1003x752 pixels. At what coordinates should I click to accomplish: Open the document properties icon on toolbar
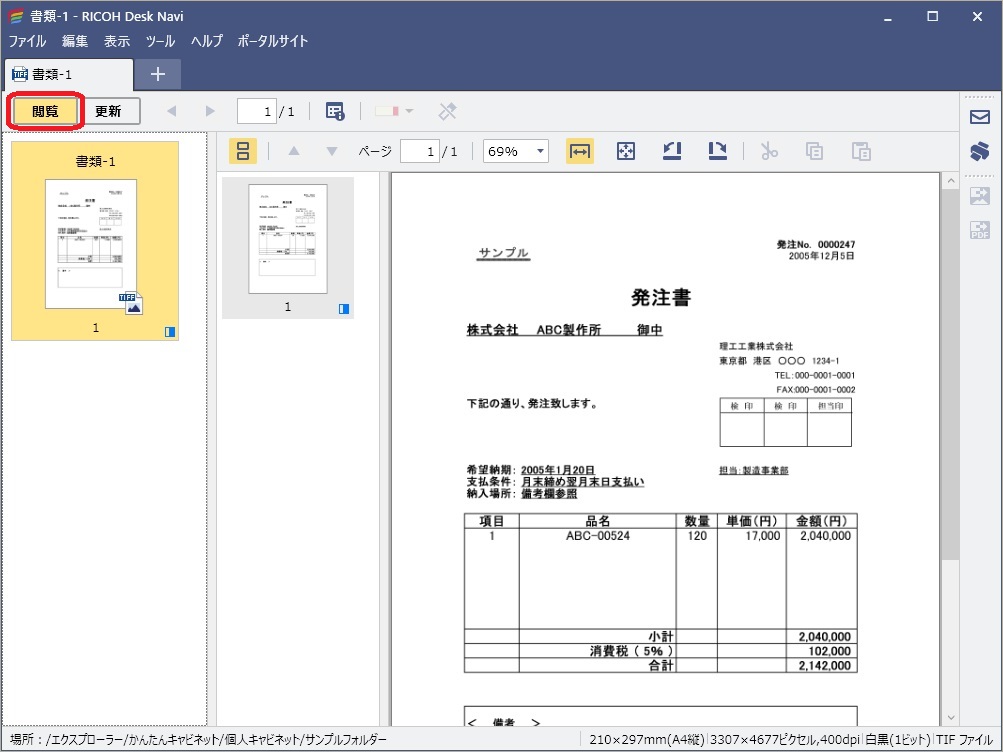[x=334, y=111]
